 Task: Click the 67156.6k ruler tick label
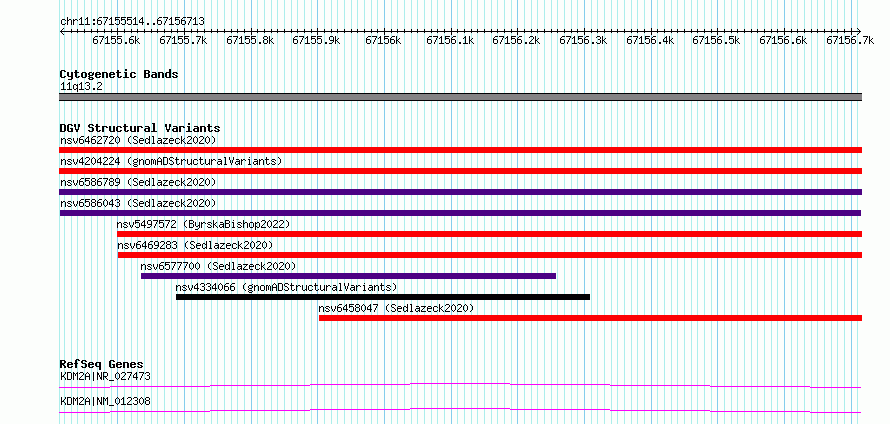(x=783, y=40)
